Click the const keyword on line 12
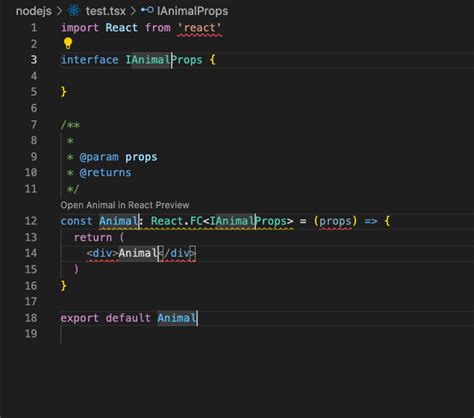Image resolution: width=474 pixels, height=418 pixels. (76, 221)
